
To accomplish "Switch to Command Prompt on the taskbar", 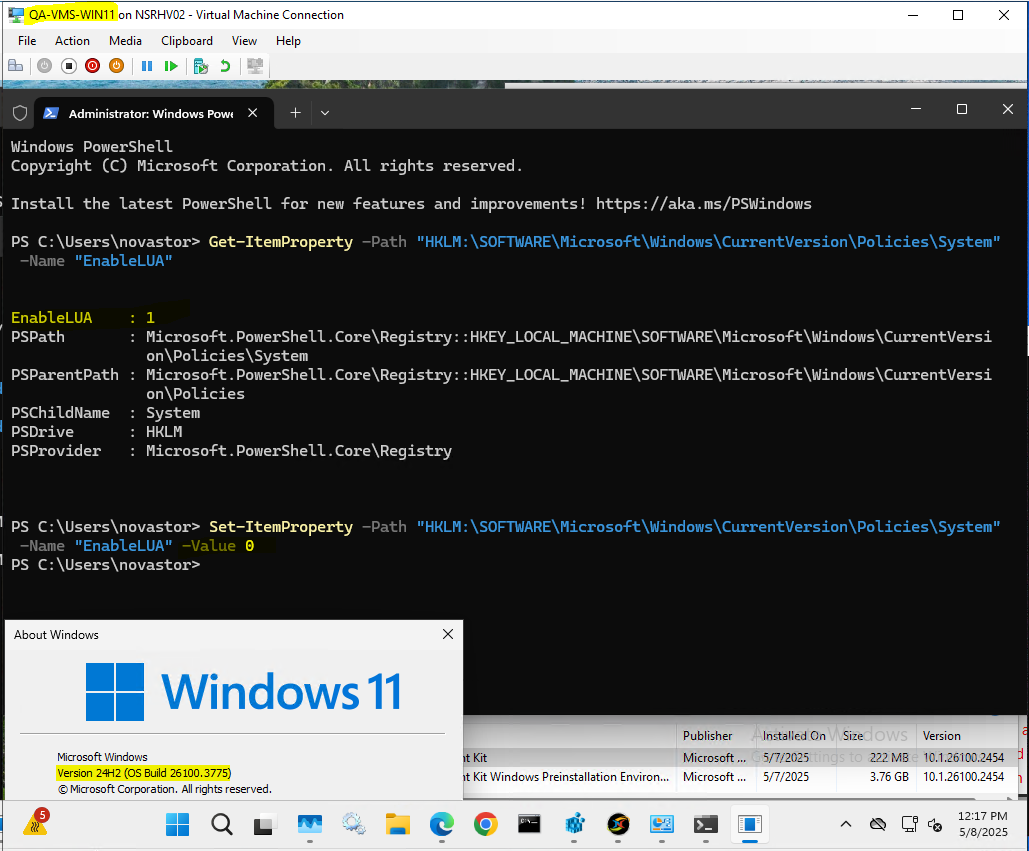I will coord(529,824).
